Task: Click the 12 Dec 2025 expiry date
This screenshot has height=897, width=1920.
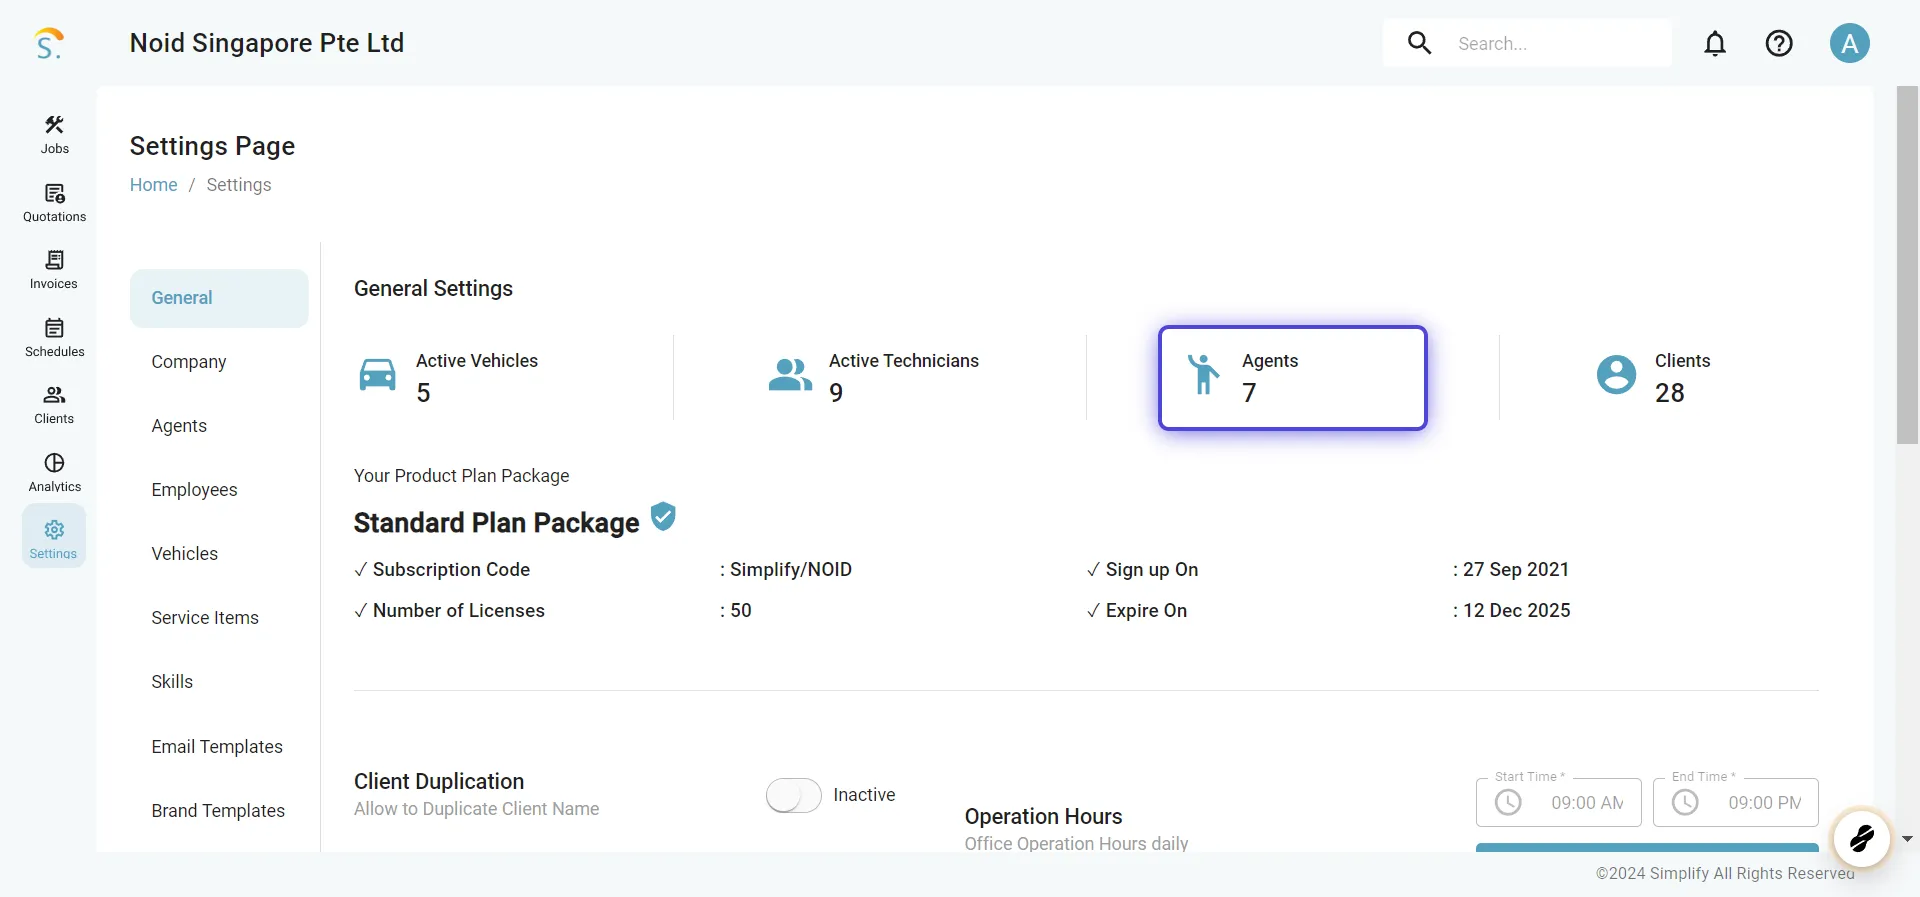Action: point(1517,611)
